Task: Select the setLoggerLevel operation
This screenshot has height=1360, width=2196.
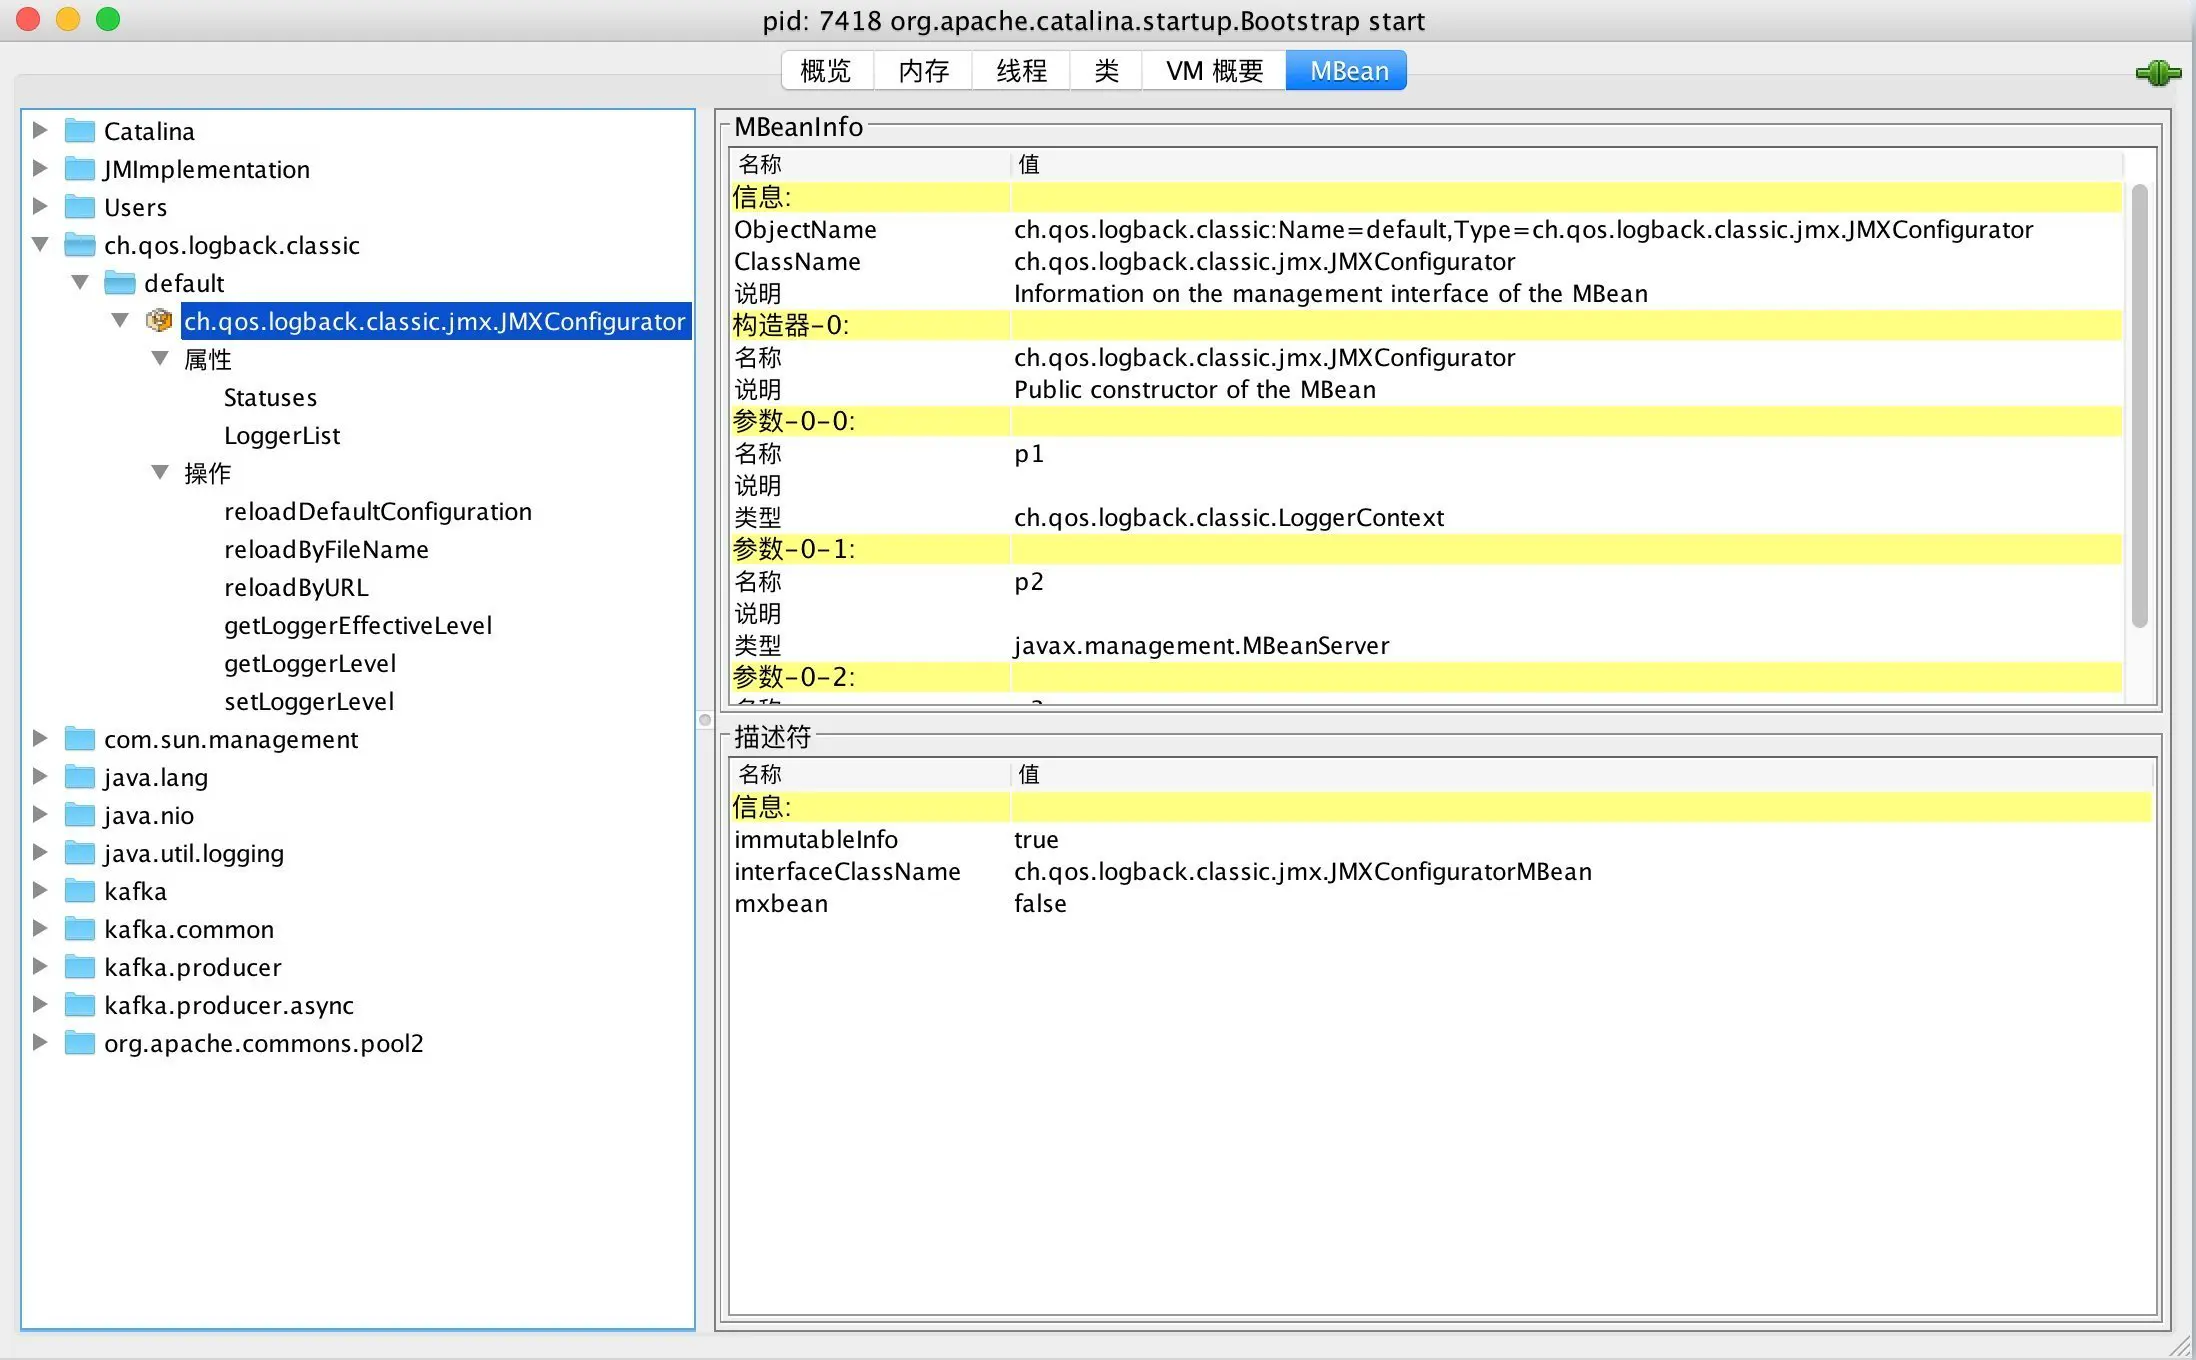Action: coord(309,702)
